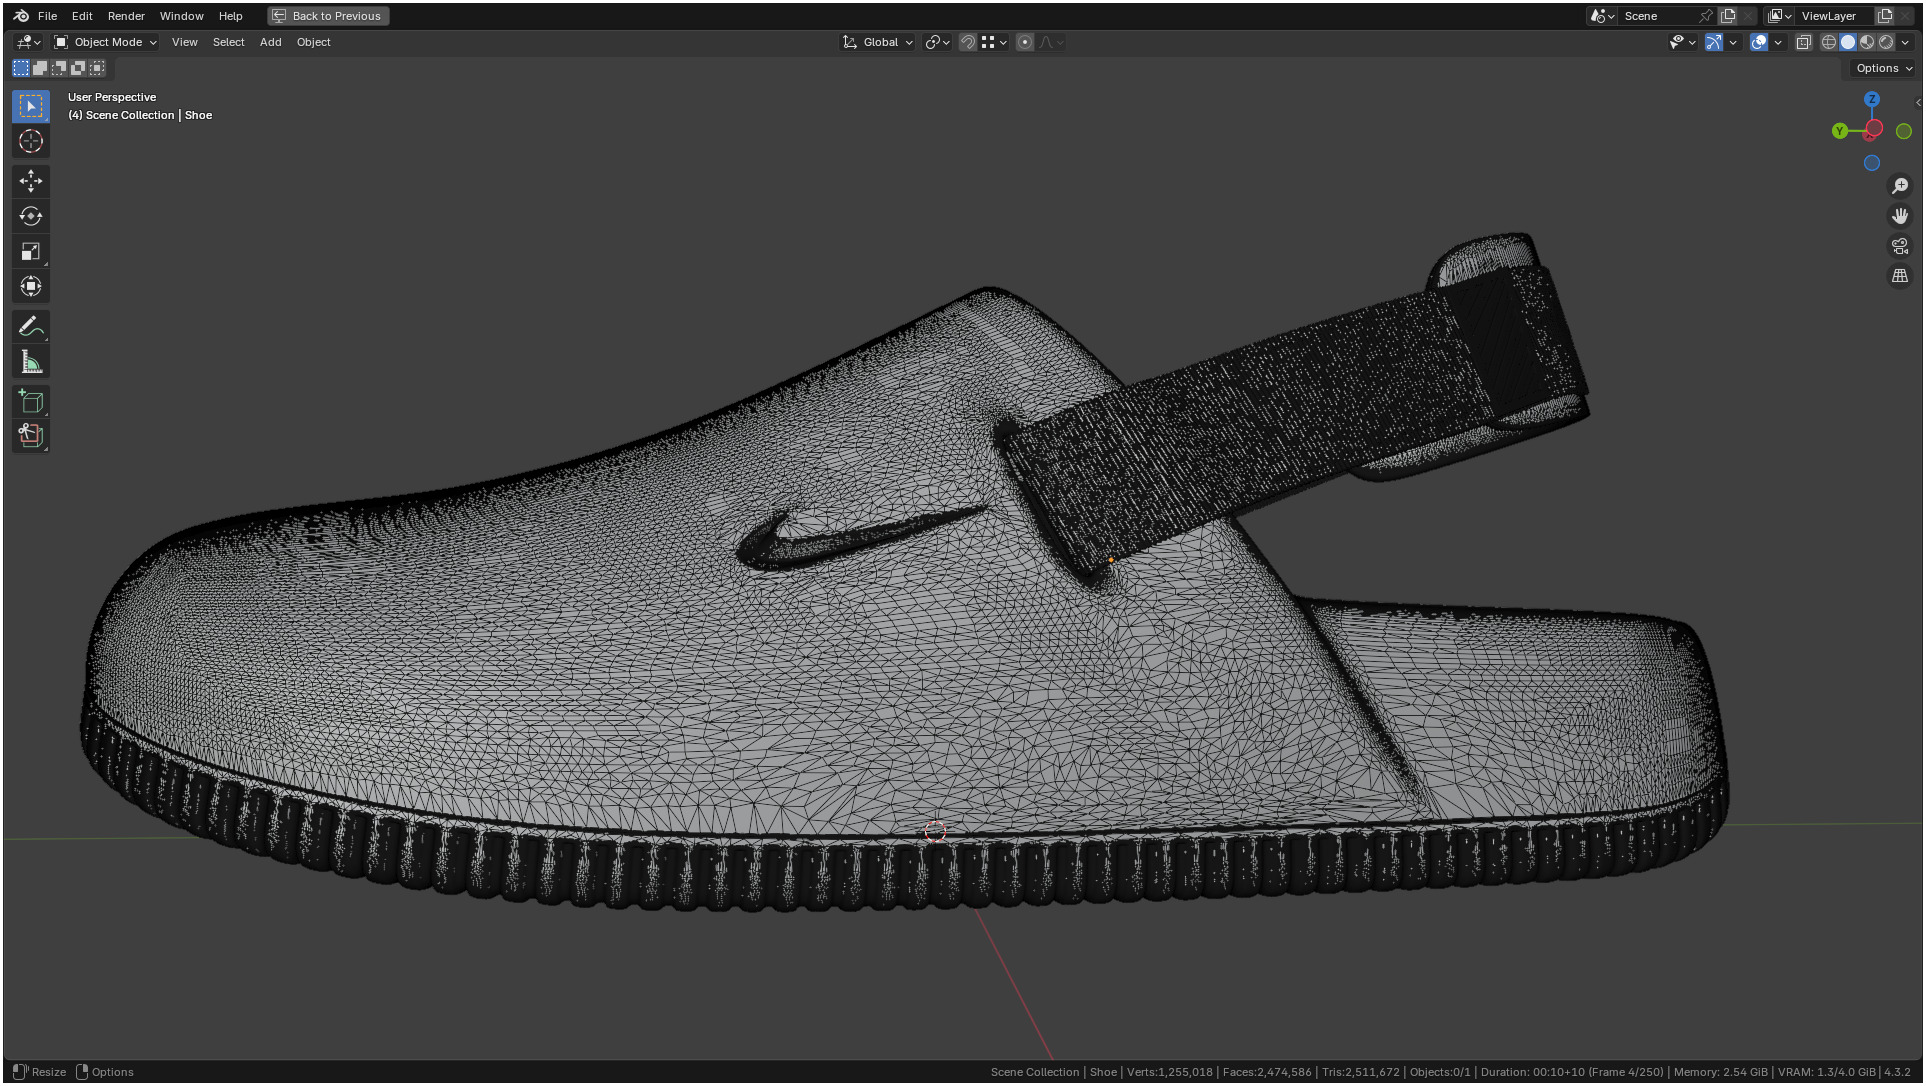
Task: Open the pivot point dropdown
Action: tap(937, 42)
